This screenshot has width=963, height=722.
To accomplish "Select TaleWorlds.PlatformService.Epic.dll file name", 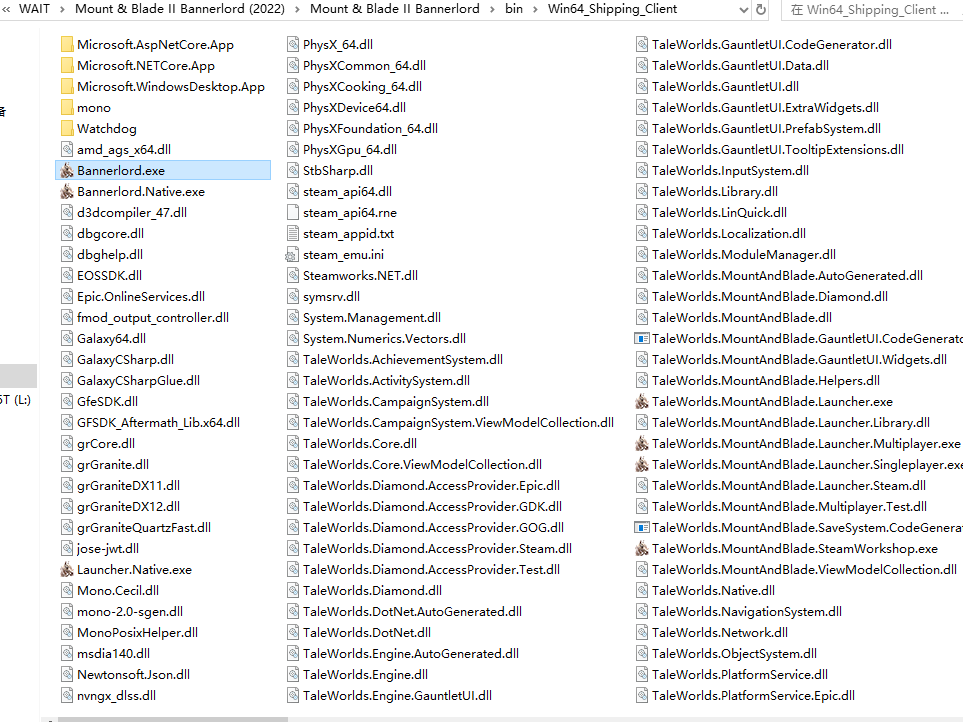I will pos(754,696).
